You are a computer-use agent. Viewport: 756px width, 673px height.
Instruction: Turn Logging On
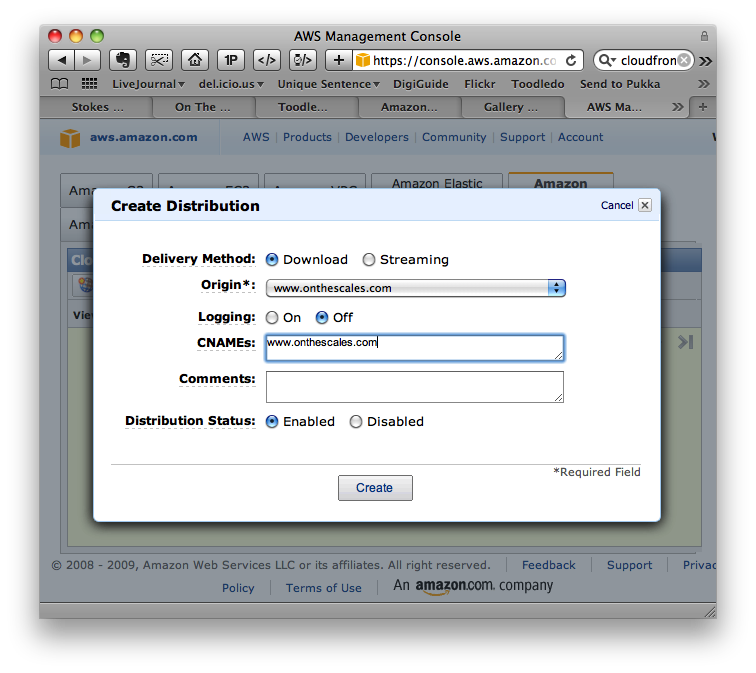(x=272, y=317)
